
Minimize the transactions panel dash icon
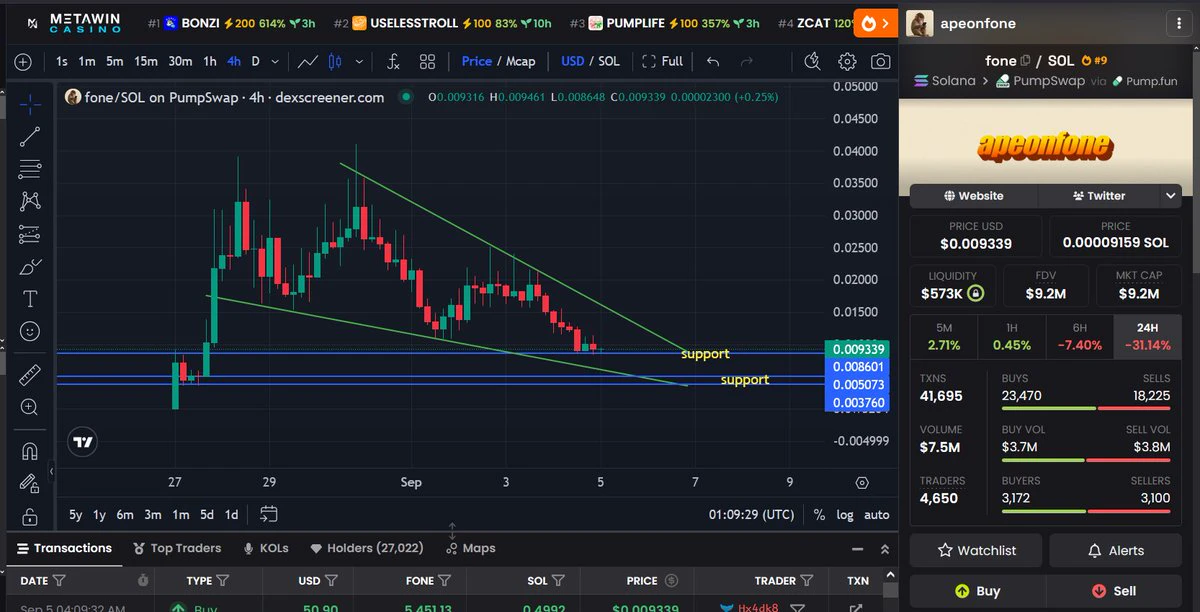(x=857, y=549)
